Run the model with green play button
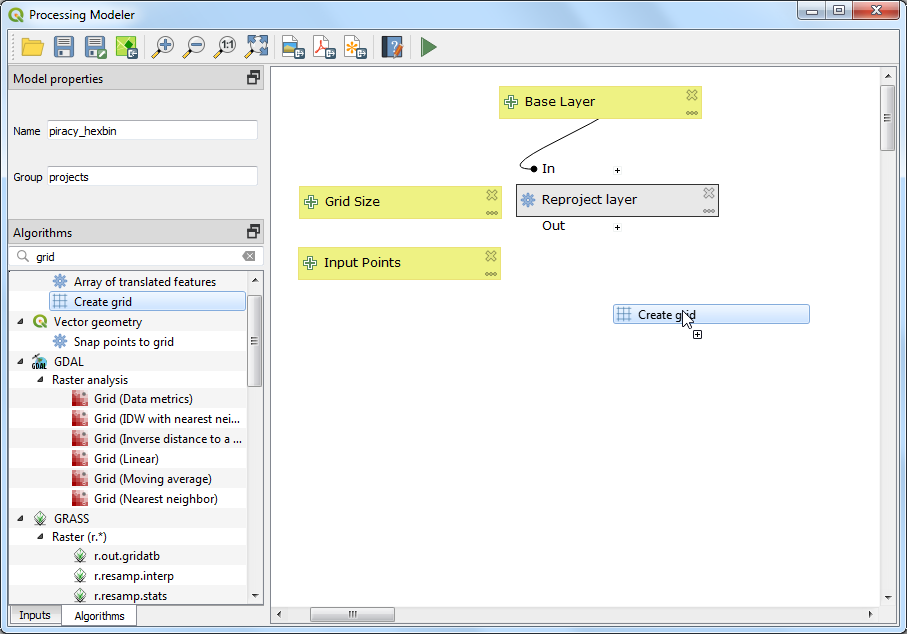The image size is (907, 634). point(428,47)
